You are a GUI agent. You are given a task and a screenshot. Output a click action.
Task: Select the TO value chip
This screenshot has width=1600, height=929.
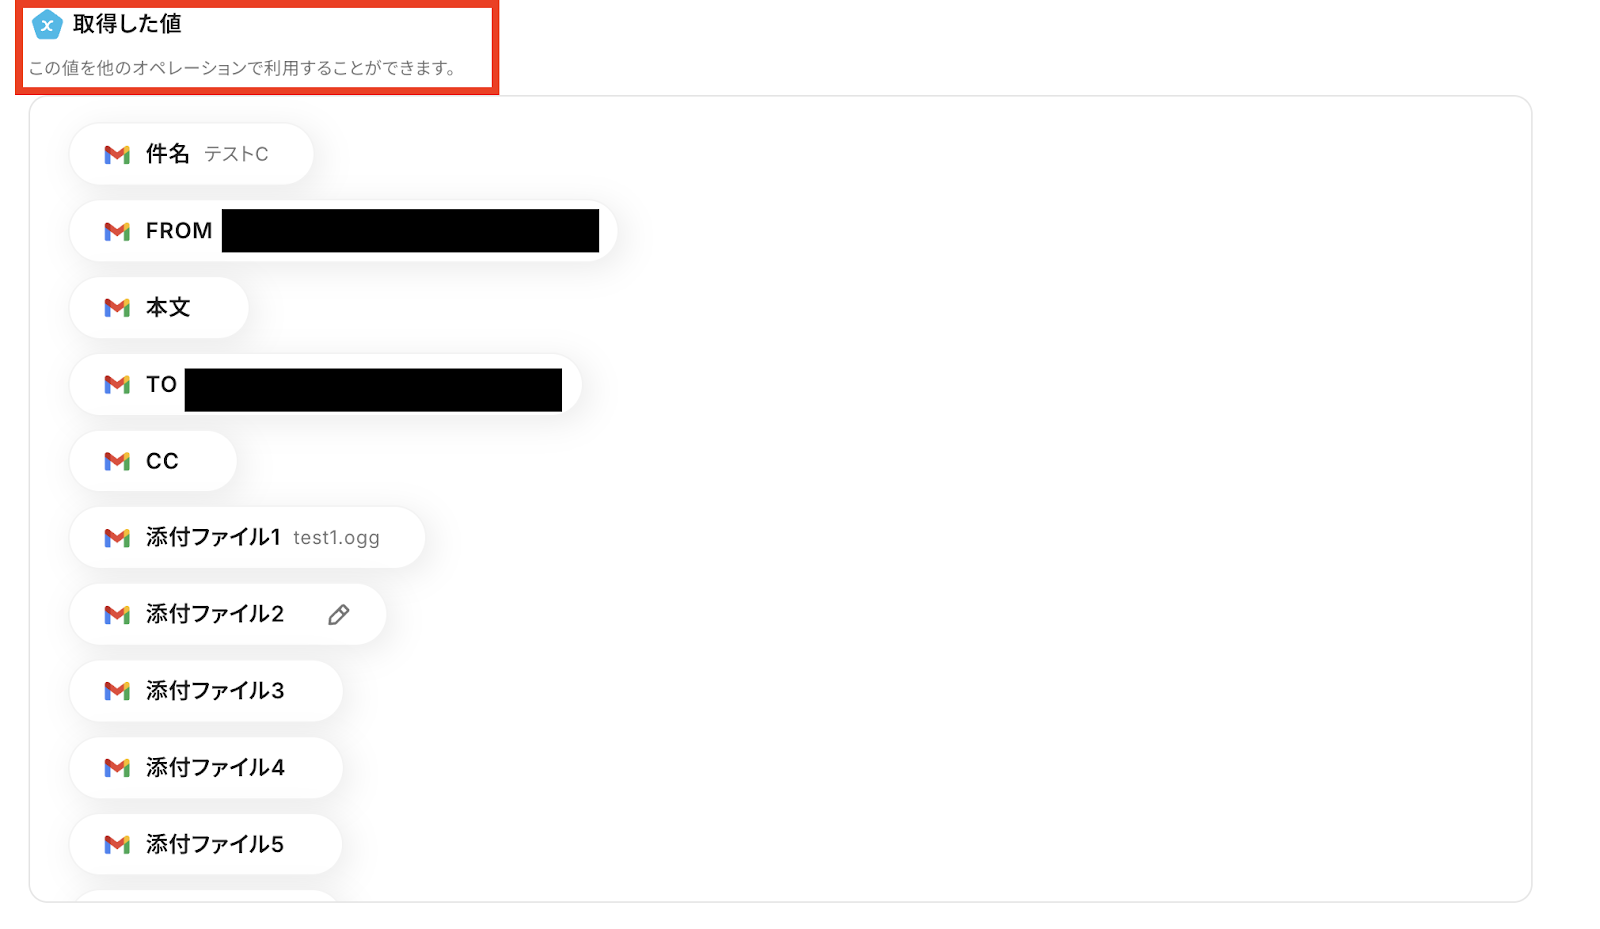click(x=325, y=384)
